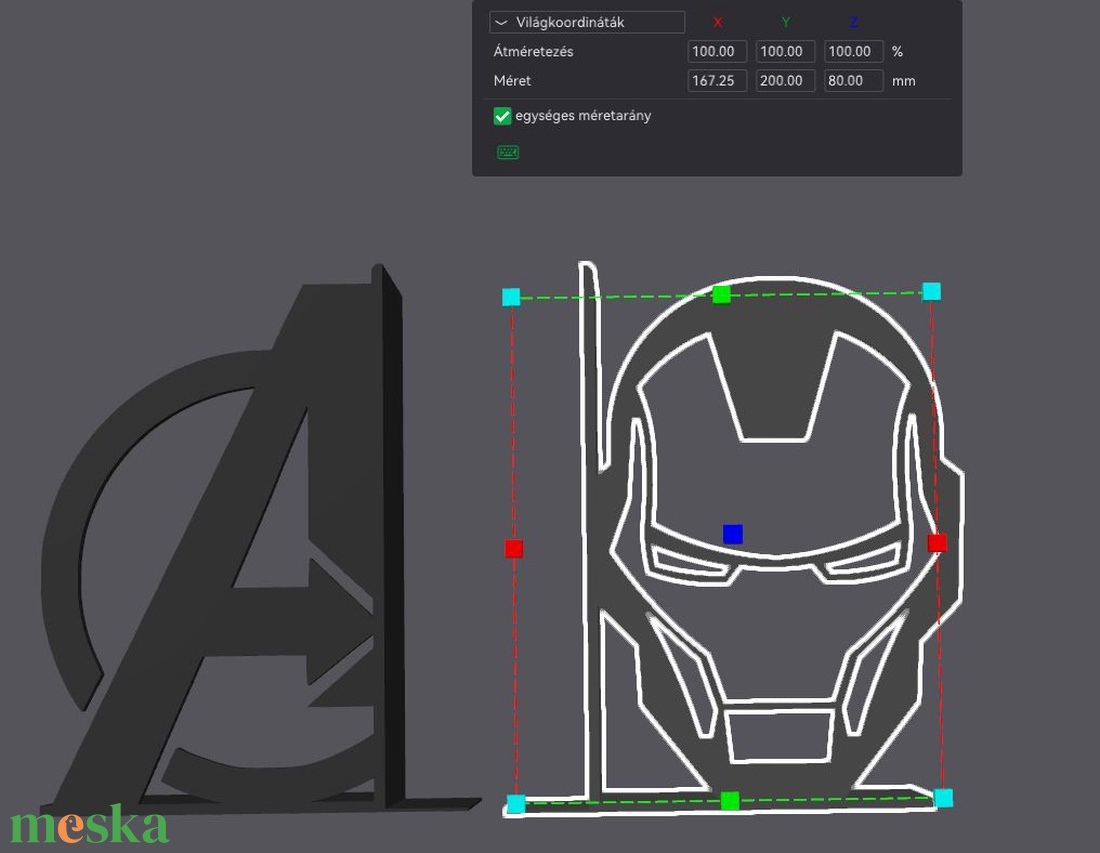The height and width of the screenshot is (853, 1100).
Task: Click the top-right cyan corner handle
Action: [931, 291]
